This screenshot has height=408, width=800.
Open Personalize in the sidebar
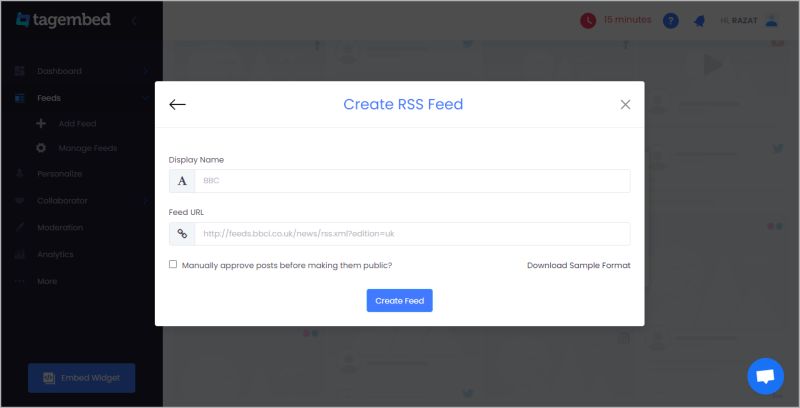pos(59,174)
